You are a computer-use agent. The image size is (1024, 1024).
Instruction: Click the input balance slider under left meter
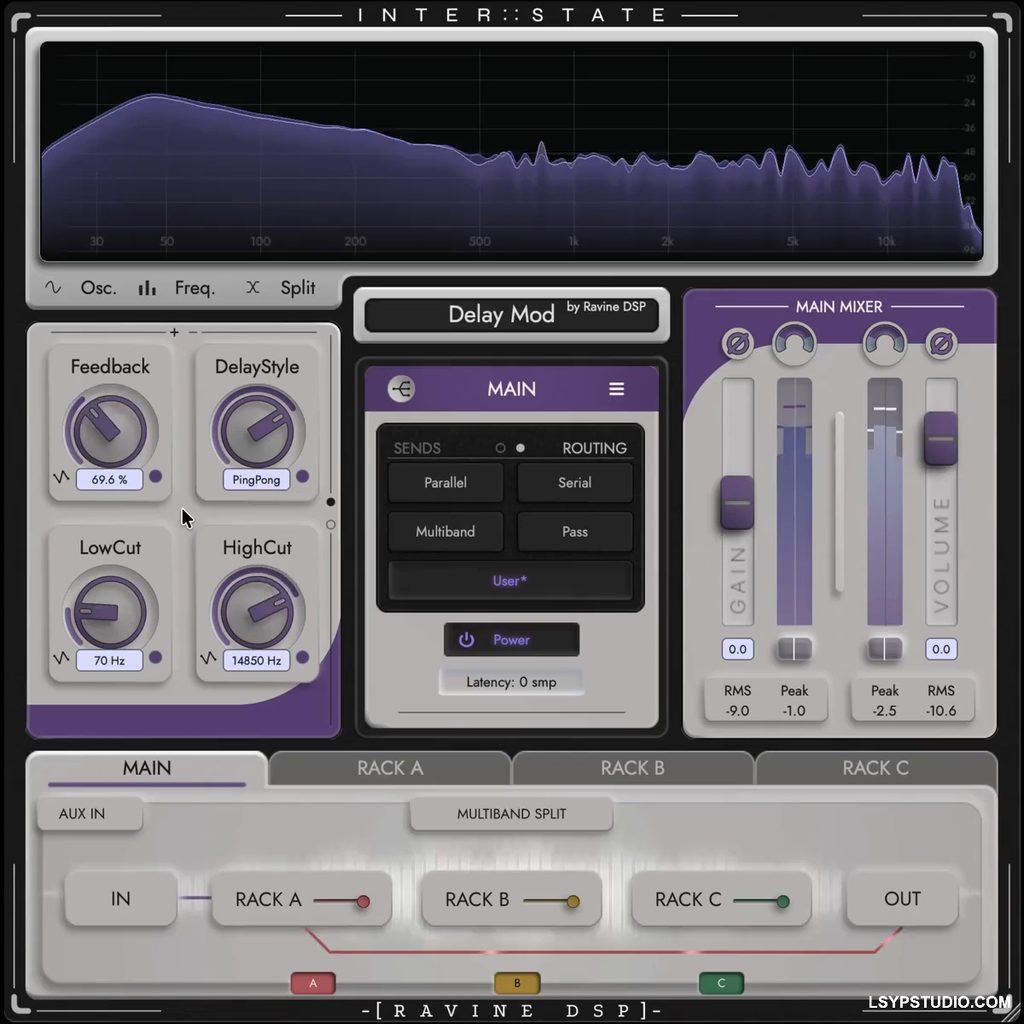(794, 648)
